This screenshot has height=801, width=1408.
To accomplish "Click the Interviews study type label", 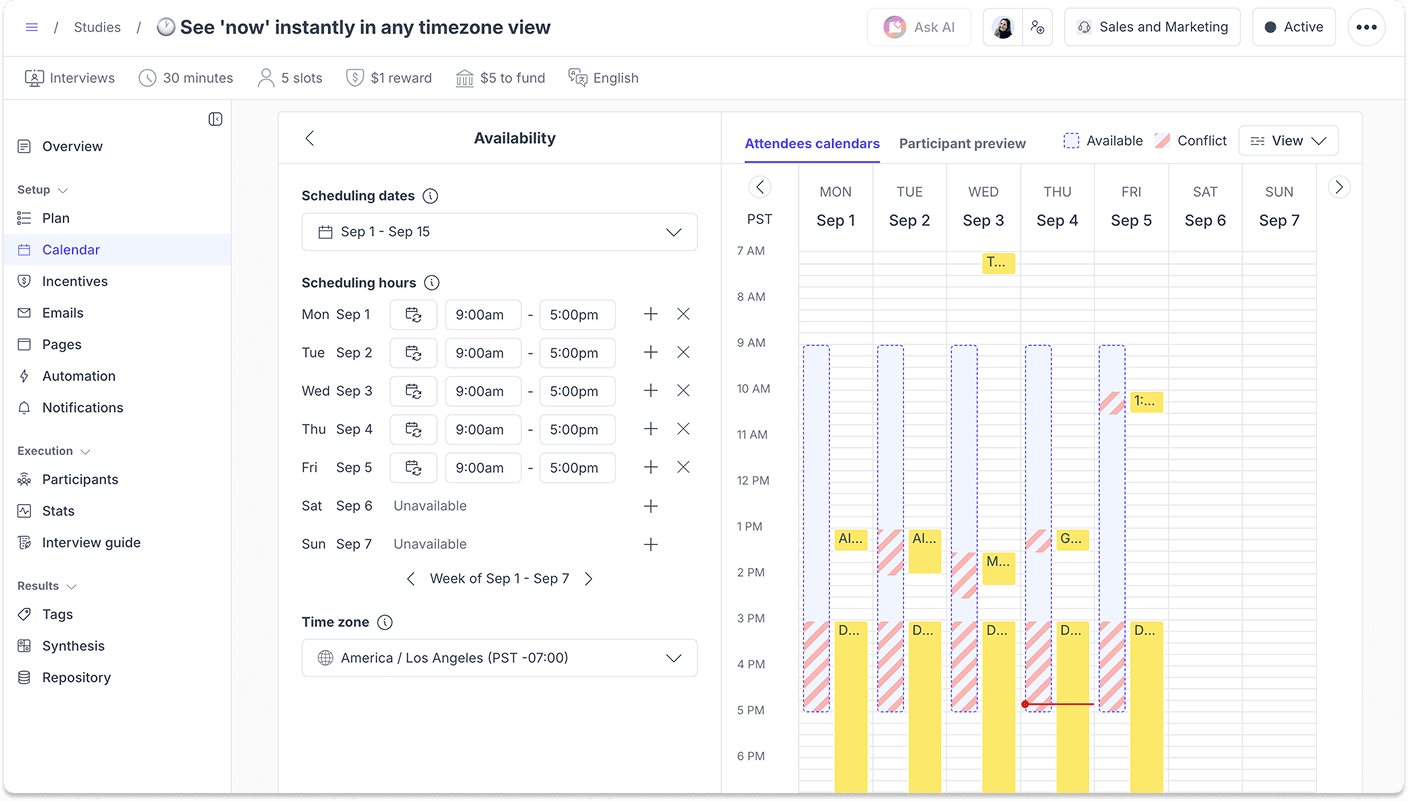I will 70,78.
